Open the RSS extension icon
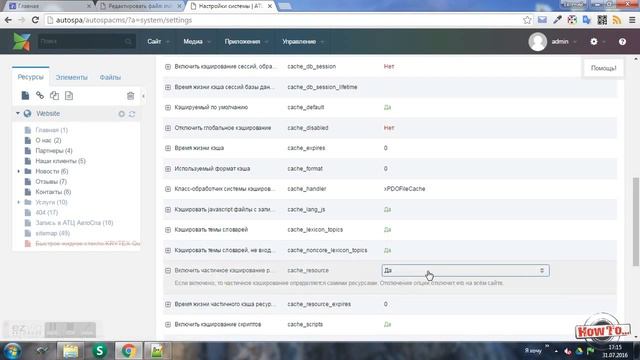Viewport: 640px width, 360px height. tap(617, 20)
